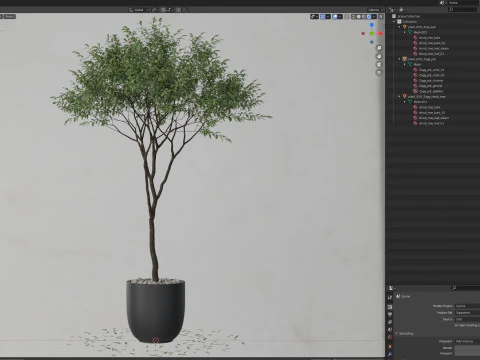Collapse the Mesh.011 entry
This screenshot has width=480, height=360.
tap(405, 102)
